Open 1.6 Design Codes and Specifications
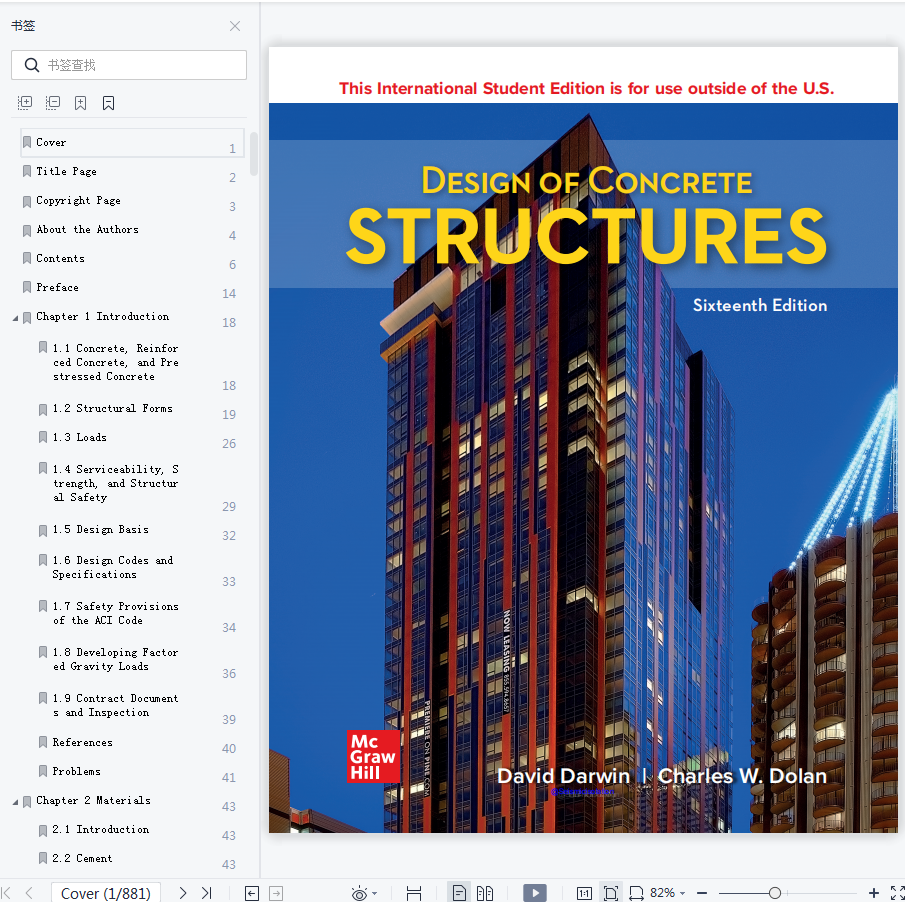 113,567
